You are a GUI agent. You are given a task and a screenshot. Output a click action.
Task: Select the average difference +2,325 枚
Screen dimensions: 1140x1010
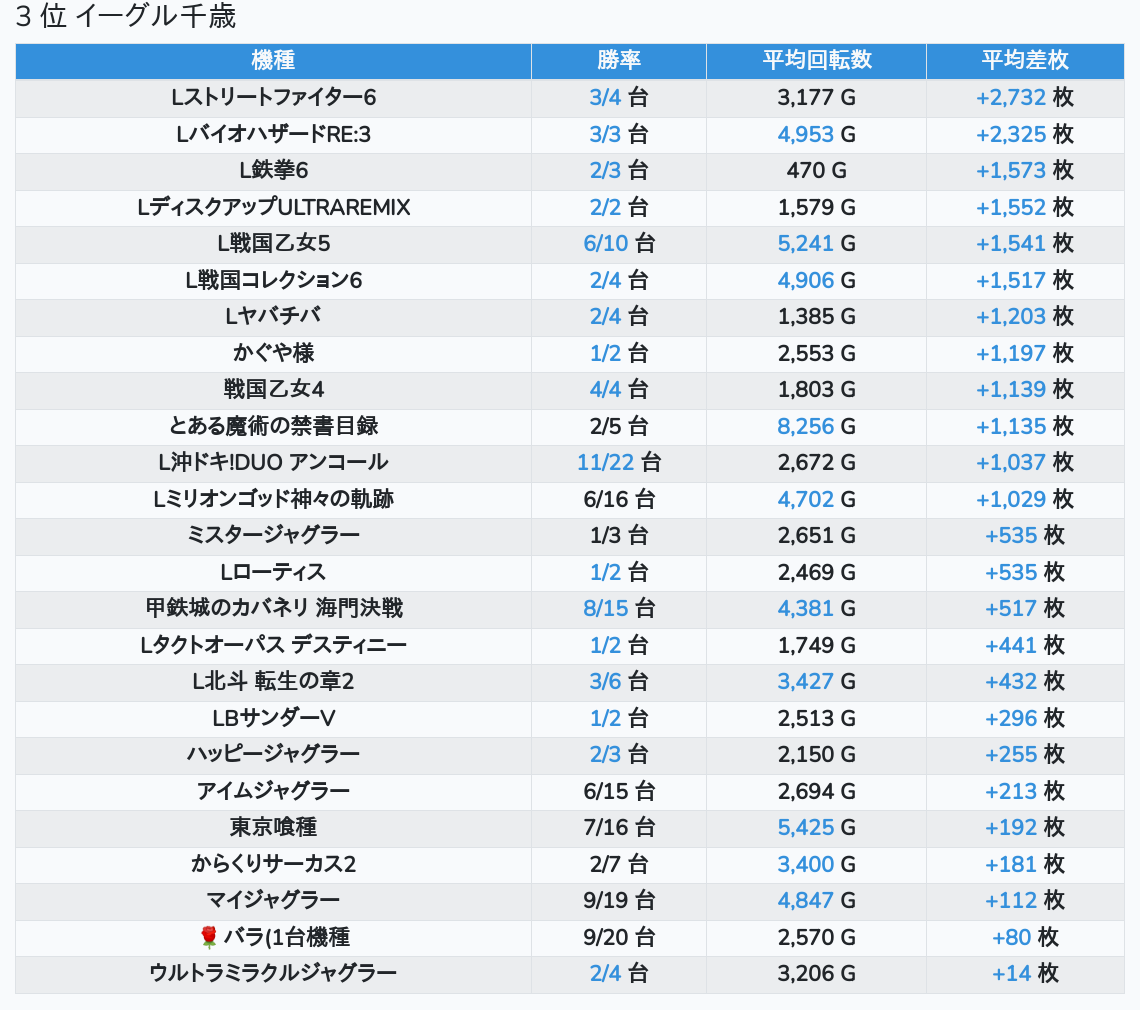coord(1025,135)
